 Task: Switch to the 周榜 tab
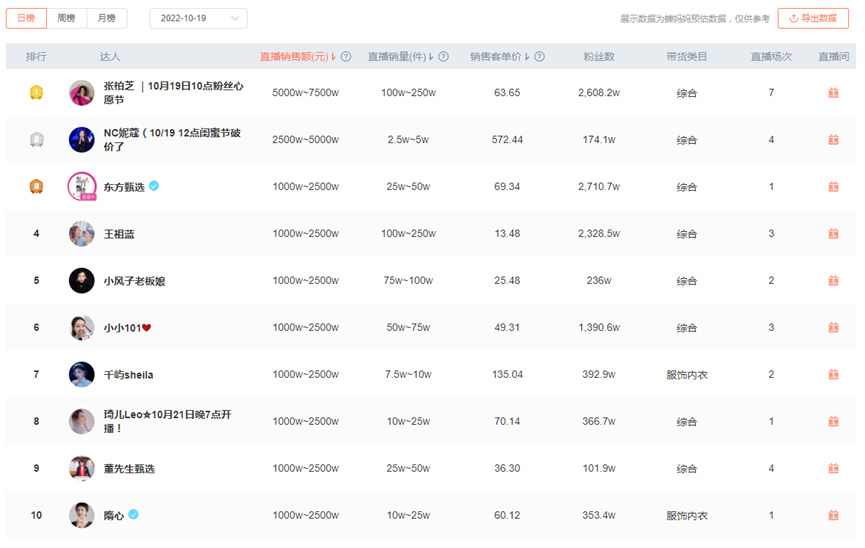coord(66,18)
